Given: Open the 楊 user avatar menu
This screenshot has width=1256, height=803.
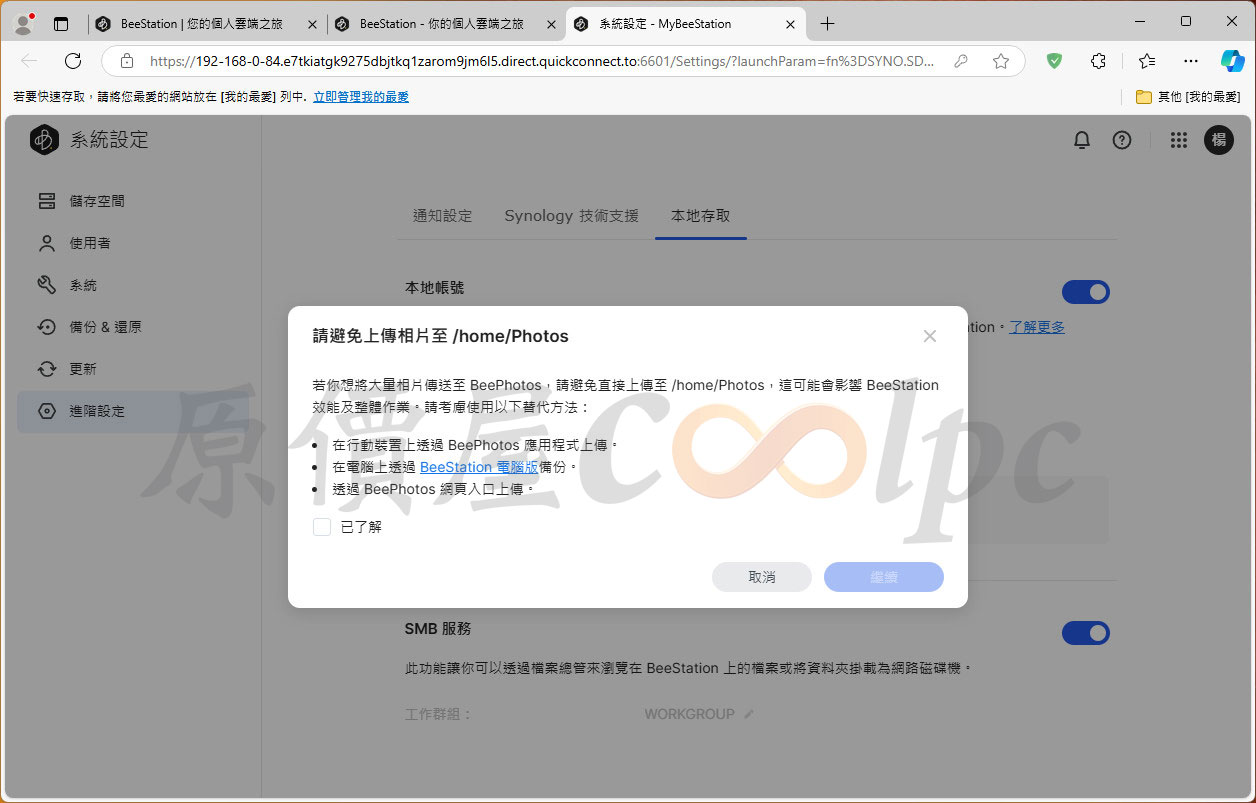Looking at the screenshot, I should pyautogui.click(x=1219, y=141).
